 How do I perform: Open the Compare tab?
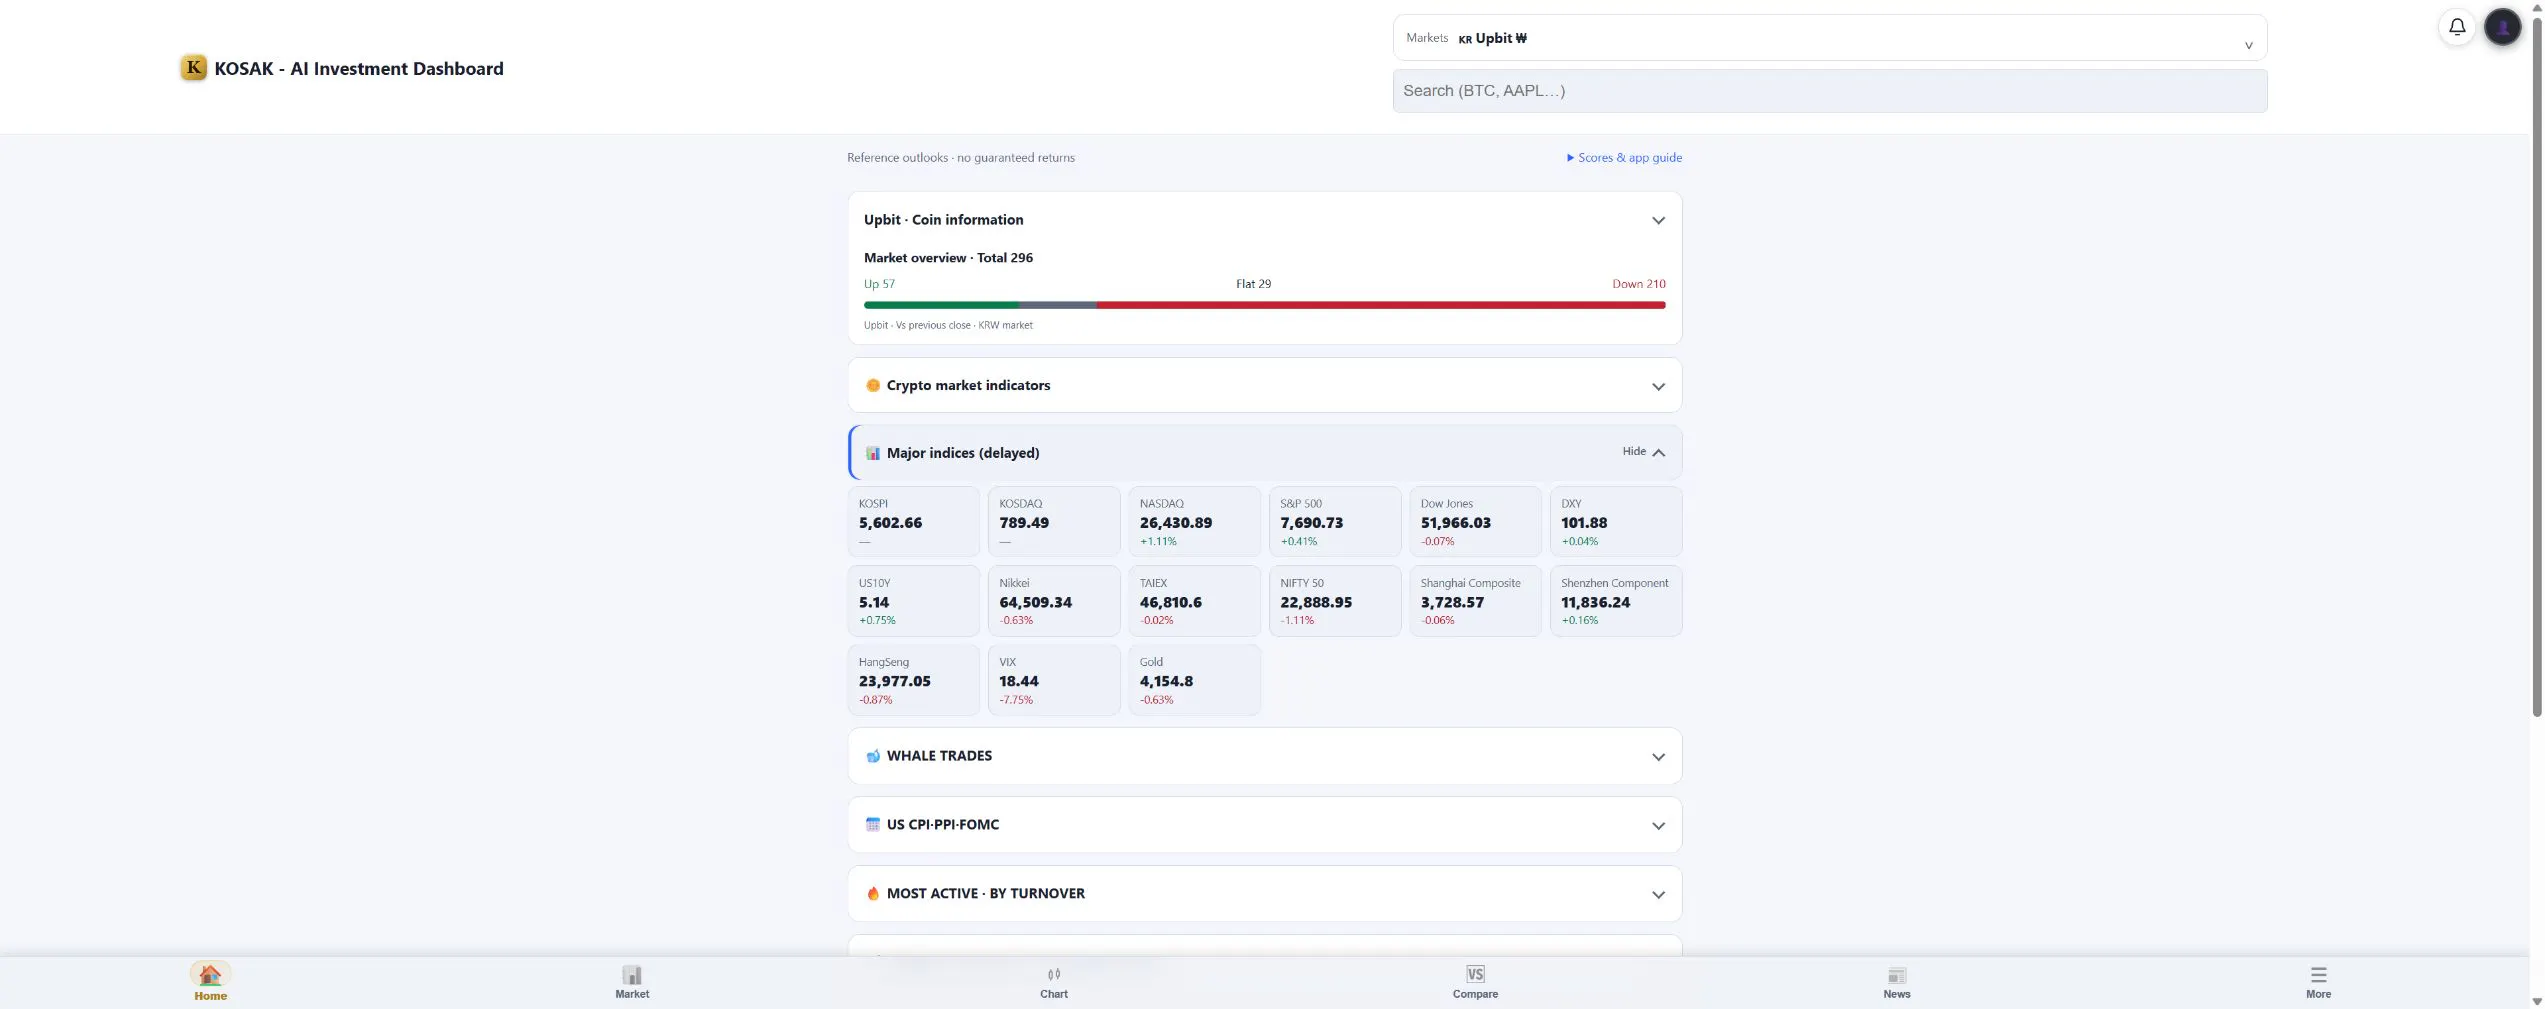1475,981
